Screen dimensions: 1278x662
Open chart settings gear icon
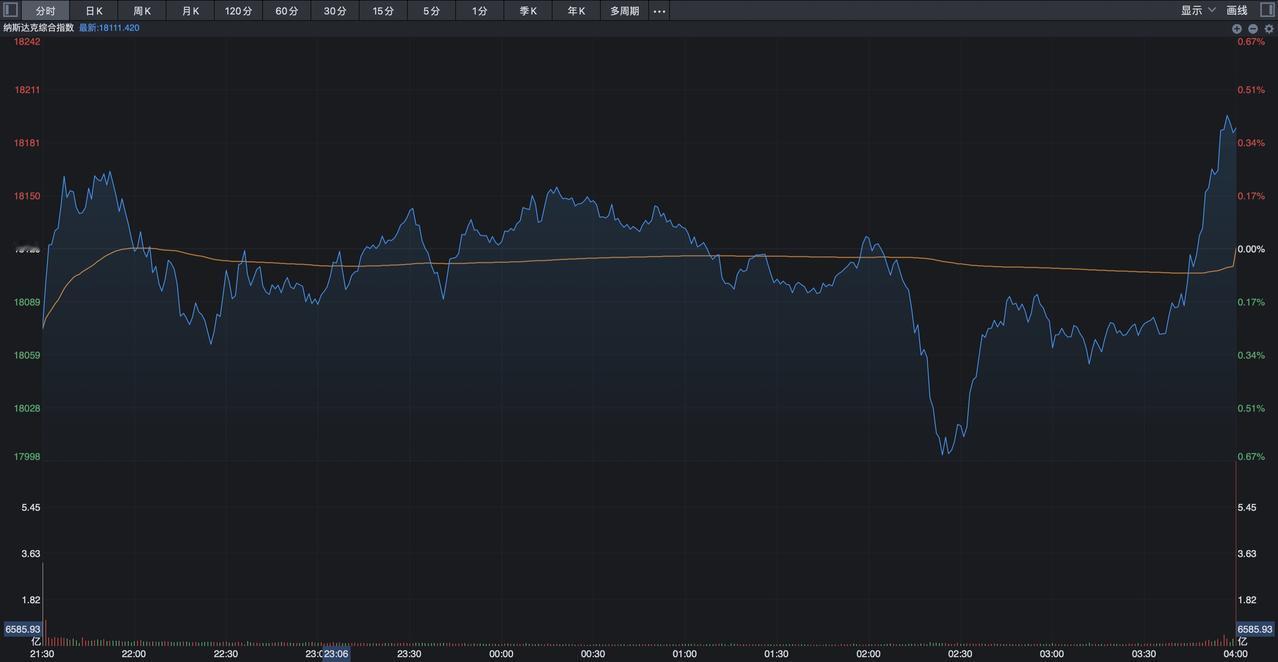(x=1269, y=28)
